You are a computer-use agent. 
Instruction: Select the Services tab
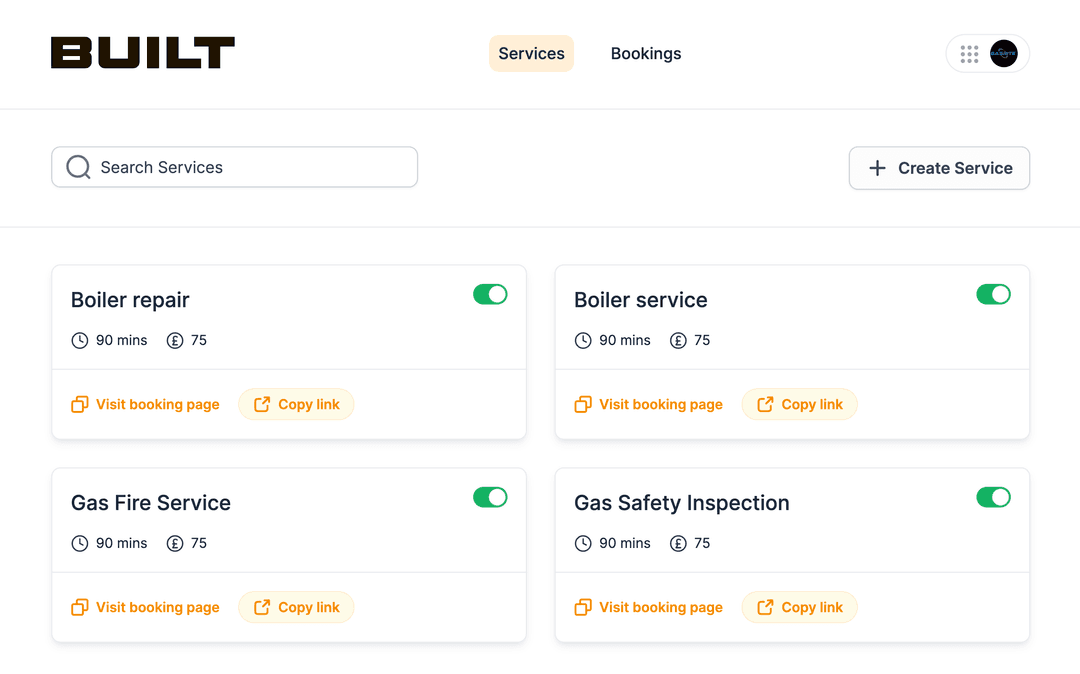click(x=531, y=53)
